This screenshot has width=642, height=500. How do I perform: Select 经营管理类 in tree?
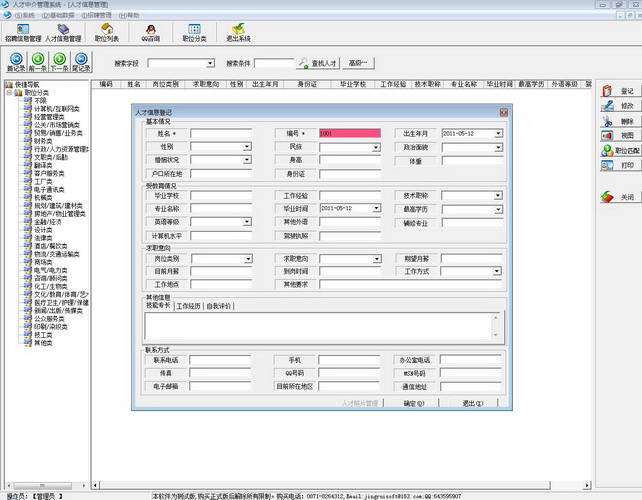point(49,117)
